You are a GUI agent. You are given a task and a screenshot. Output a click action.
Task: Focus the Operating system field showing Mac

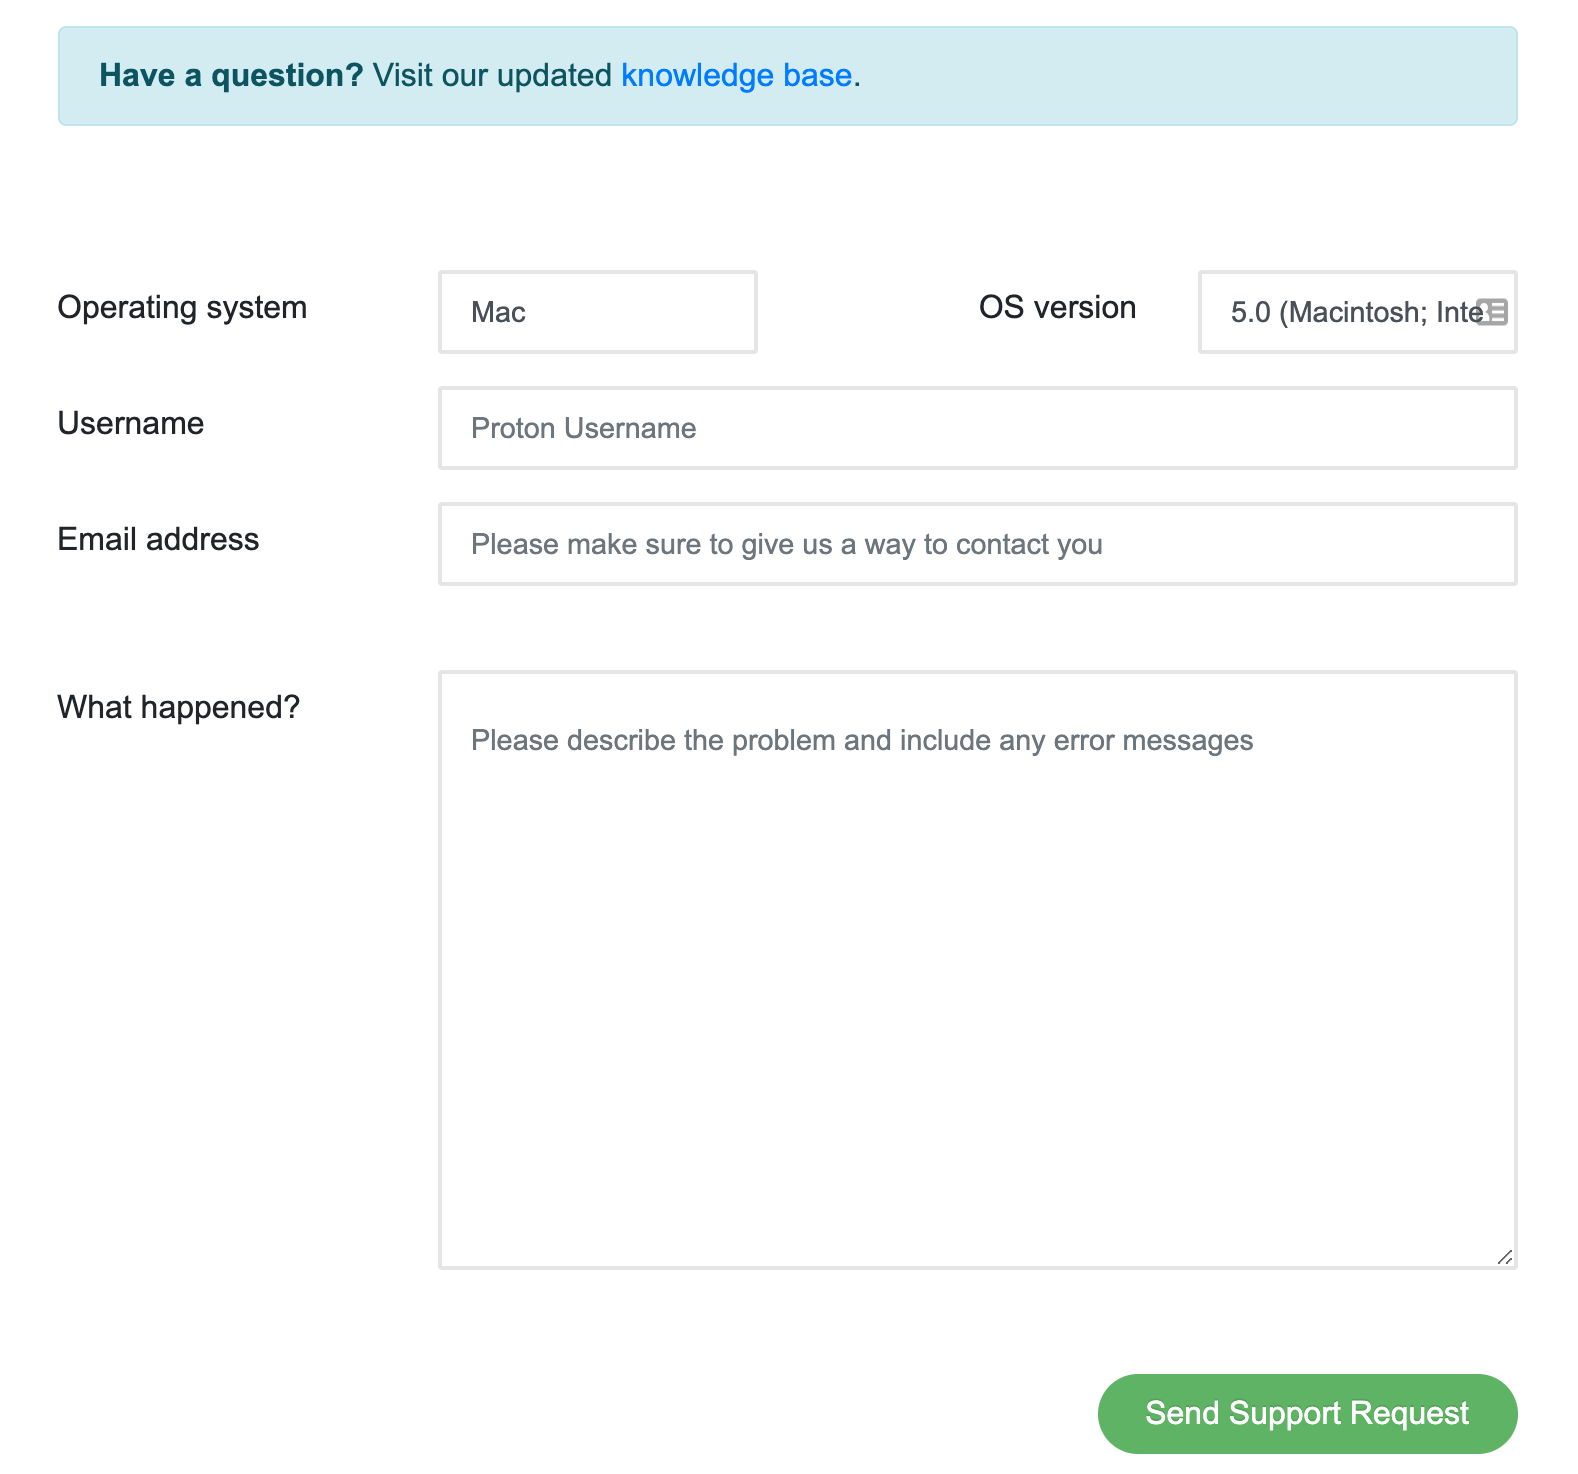[598, 312]
